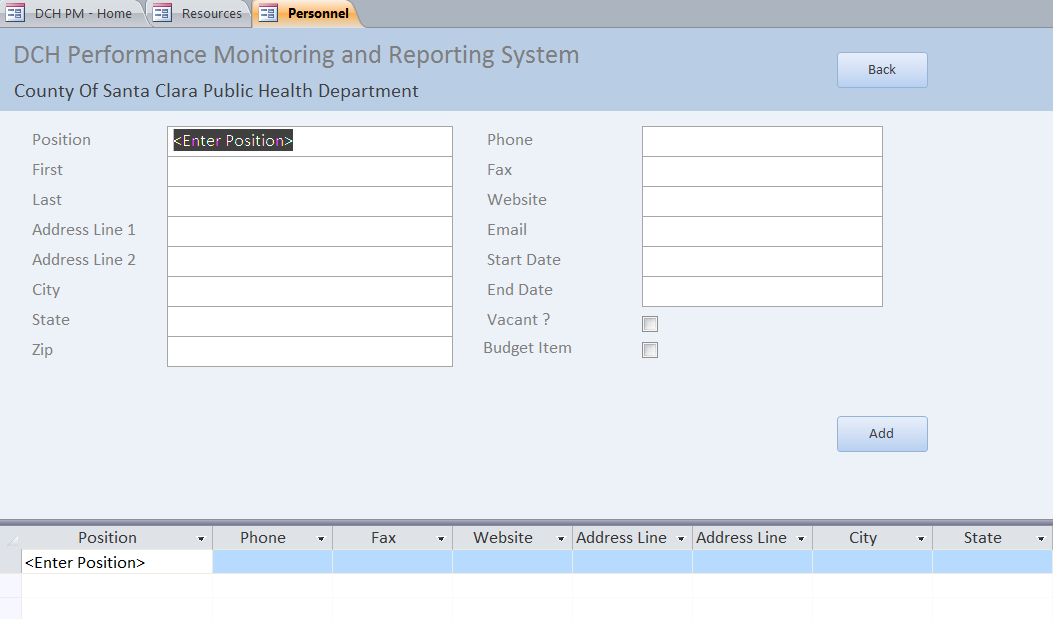This screenshot has width=1053, height=619.
Task: Open the Position column filter dropdown
Action: pos(201,539)
